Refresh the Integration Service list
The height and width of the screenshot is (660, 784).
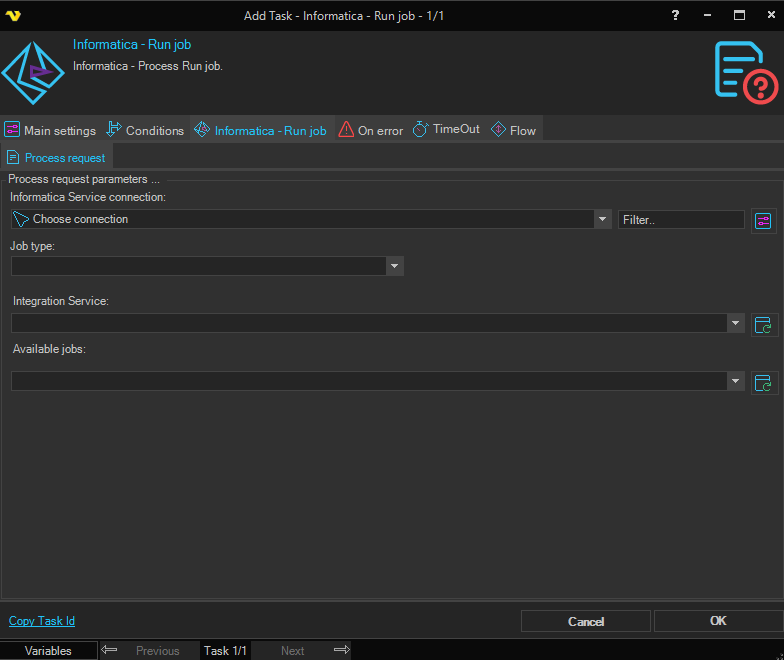pos(764,324)
